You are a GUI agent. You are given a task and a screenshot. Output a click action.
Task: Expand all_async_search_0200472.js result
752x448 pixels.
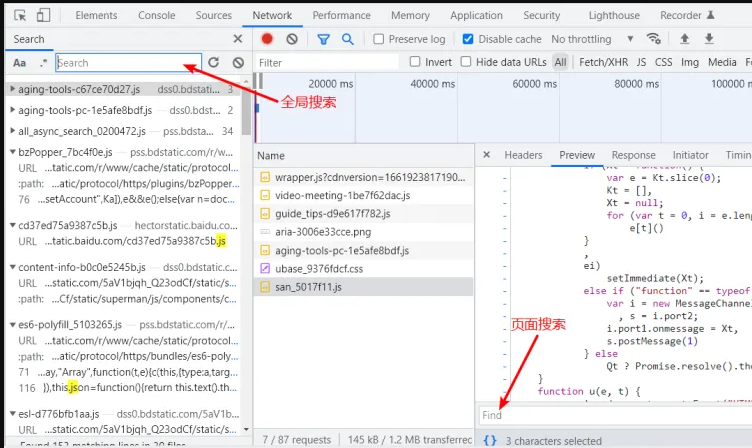(x=12, y=130)
